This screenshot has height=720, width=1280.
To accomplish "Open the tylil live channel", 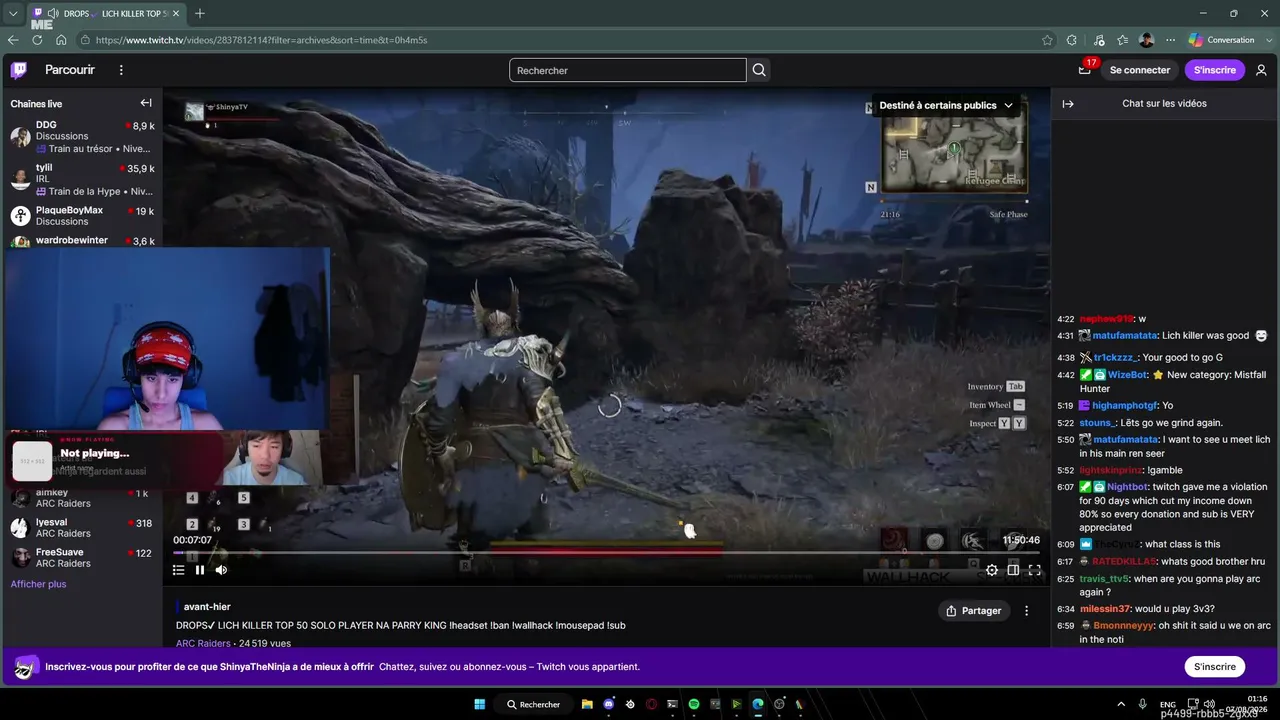I will [82, 179].
